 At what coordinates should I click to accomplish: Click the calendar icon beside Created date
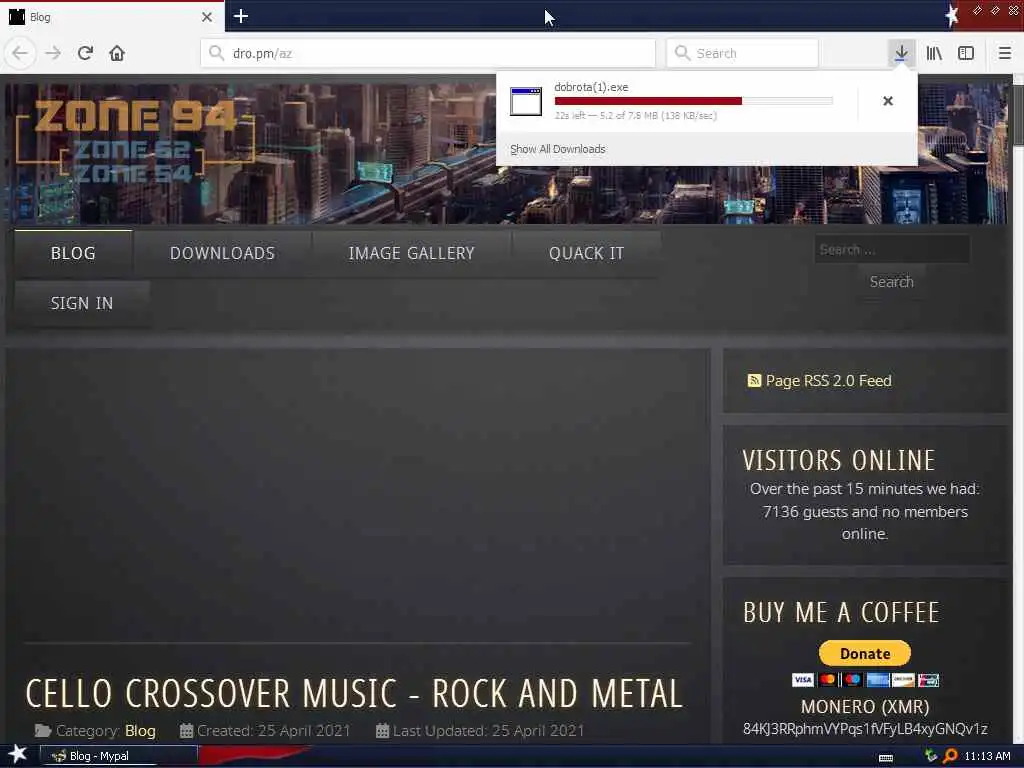pos(186,731)
